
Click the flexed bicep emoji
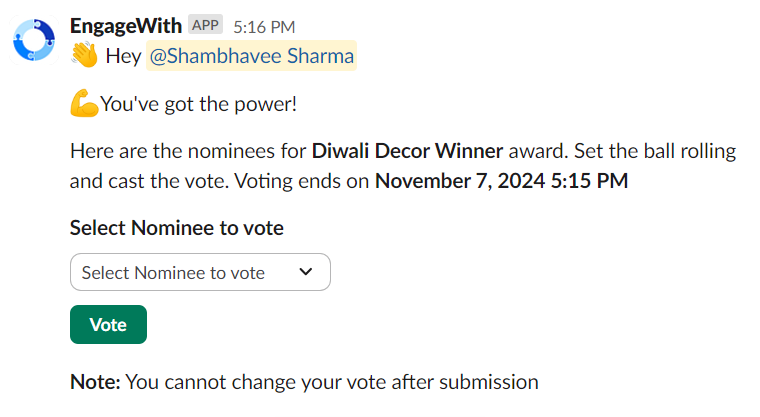[x=84, y=104]
